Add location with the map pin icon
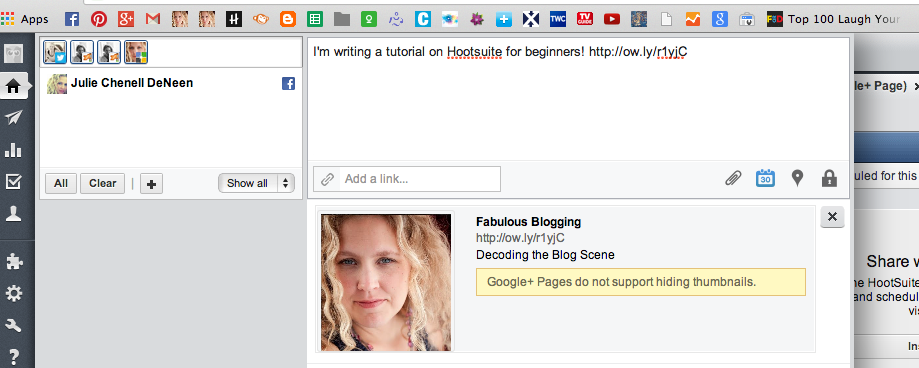The height and width of the screenshot is (368, 919). [797, 178]
